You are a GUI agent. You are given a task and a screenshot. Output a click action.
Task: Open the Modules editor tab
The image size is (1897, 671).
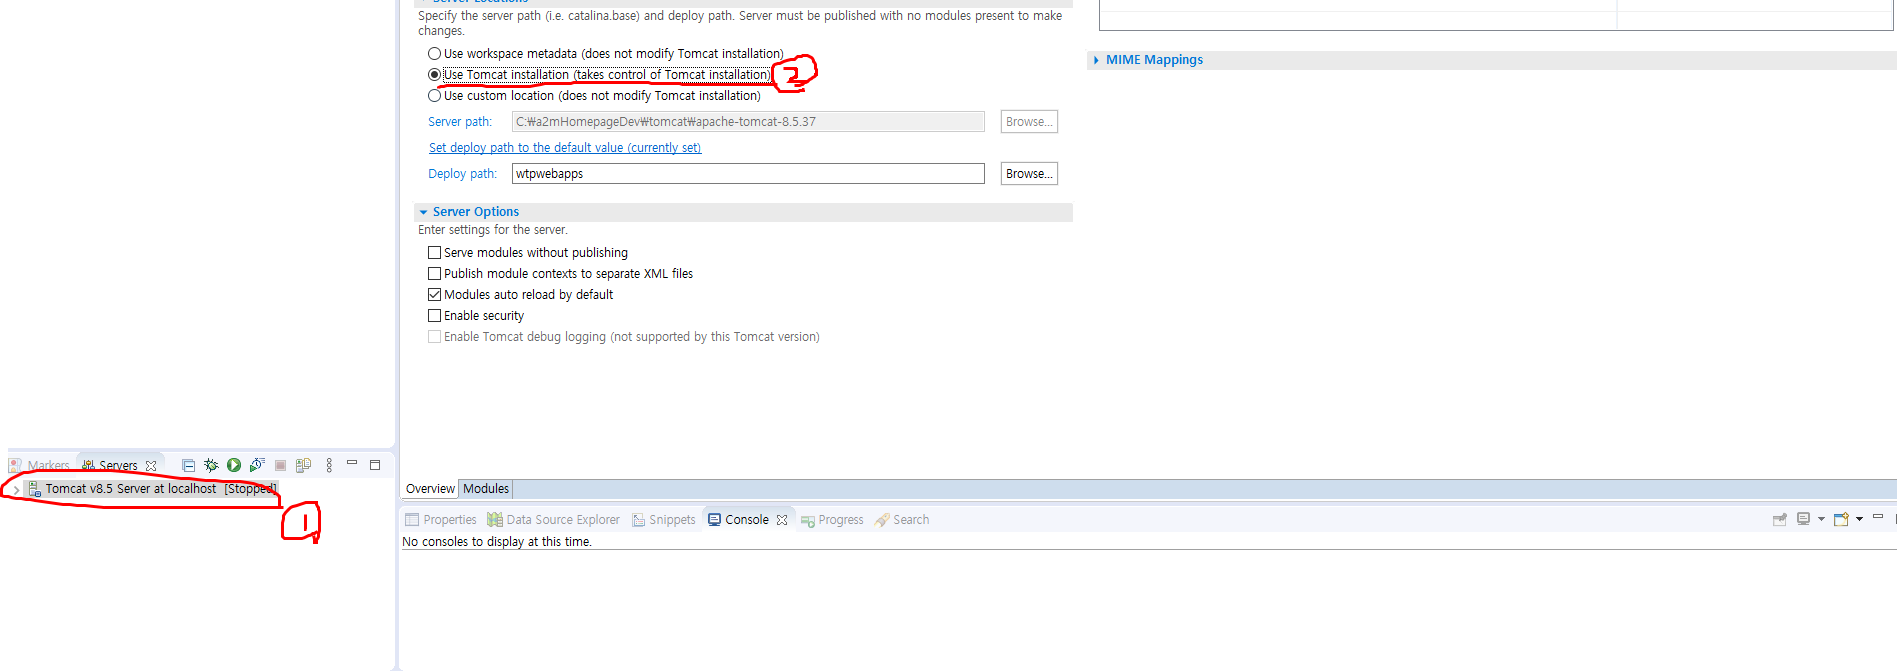coord(486,489)
